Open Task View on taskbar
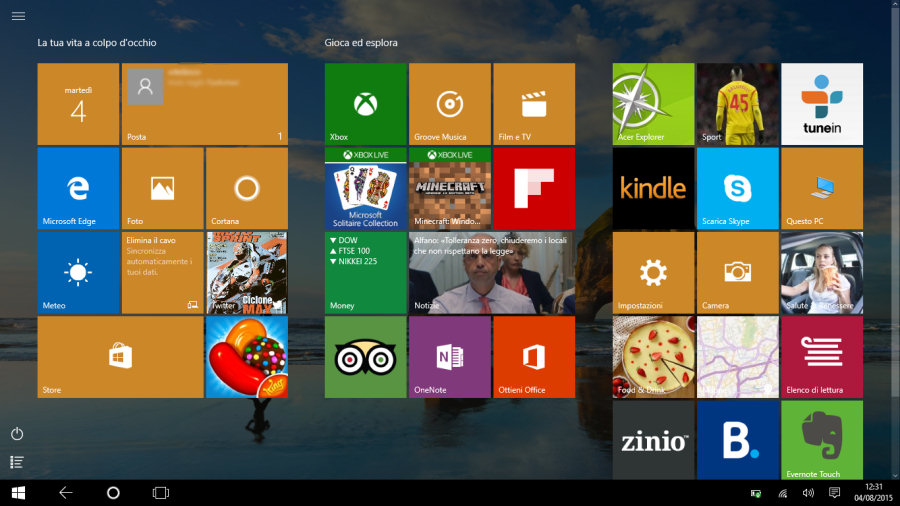The height and width of the screenshot is (506, 900). point(161,493)
